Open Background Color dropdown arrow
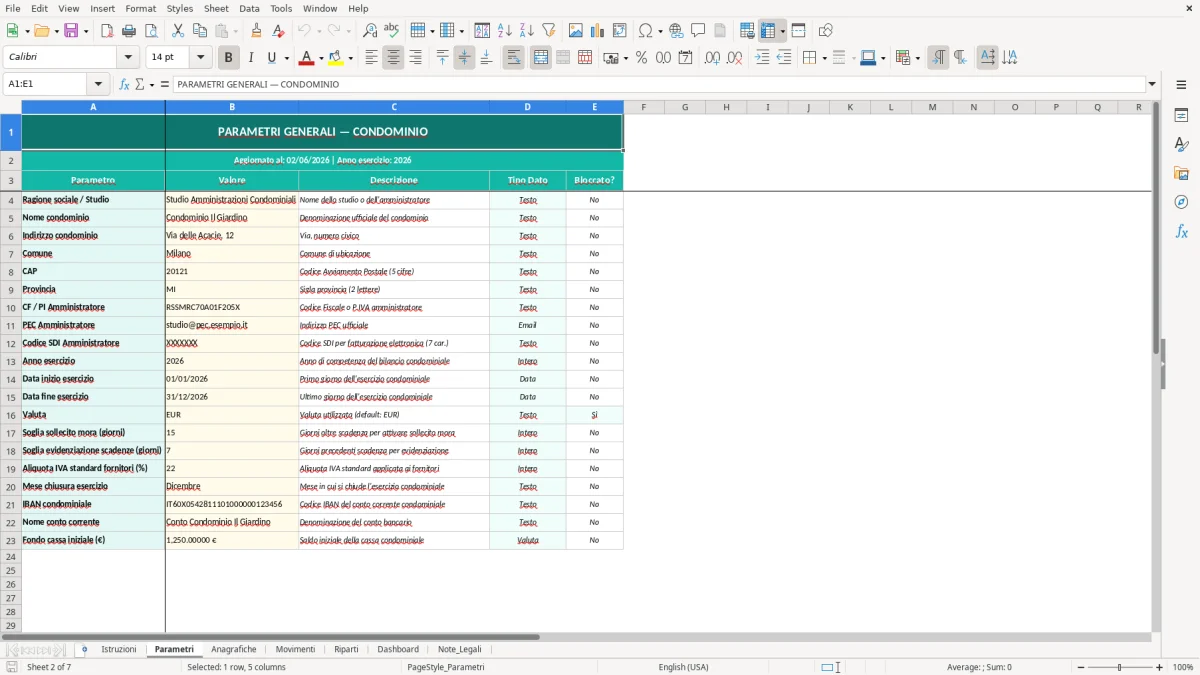This screenshot has height=675, width=1200. tap(351, 58)
